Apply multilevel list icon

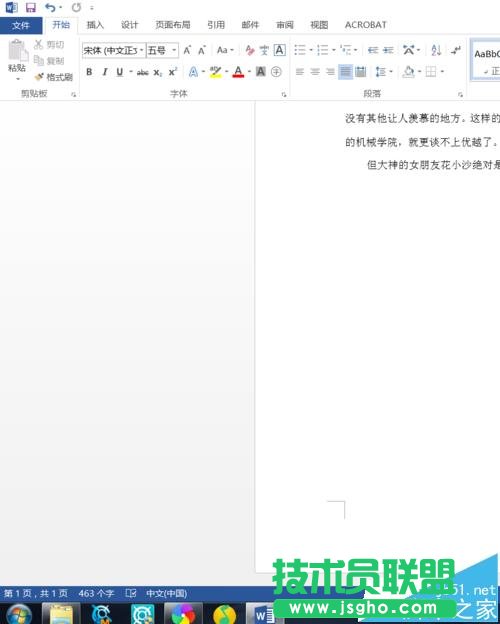pos(345,50)
